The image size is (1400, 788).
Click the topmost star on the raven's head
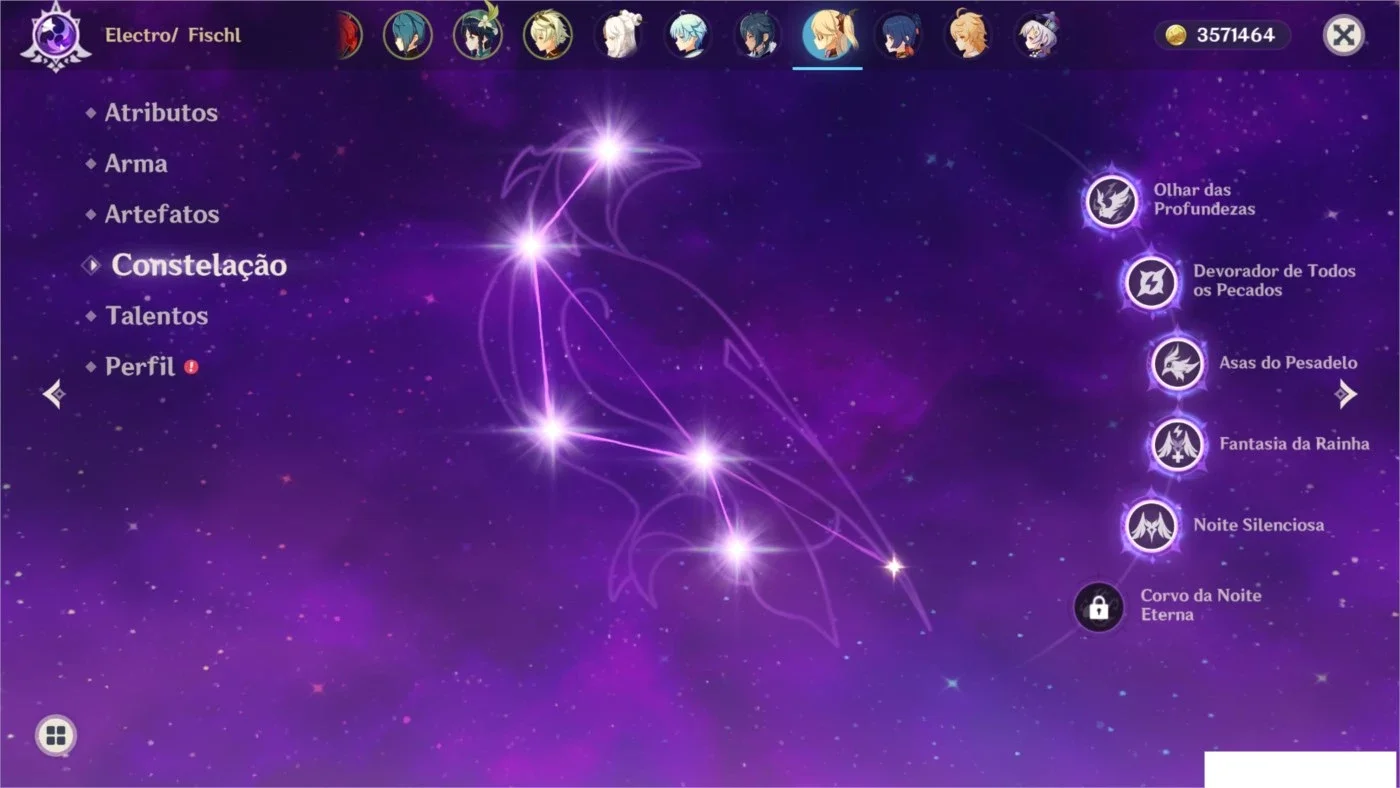click(609, 151)
